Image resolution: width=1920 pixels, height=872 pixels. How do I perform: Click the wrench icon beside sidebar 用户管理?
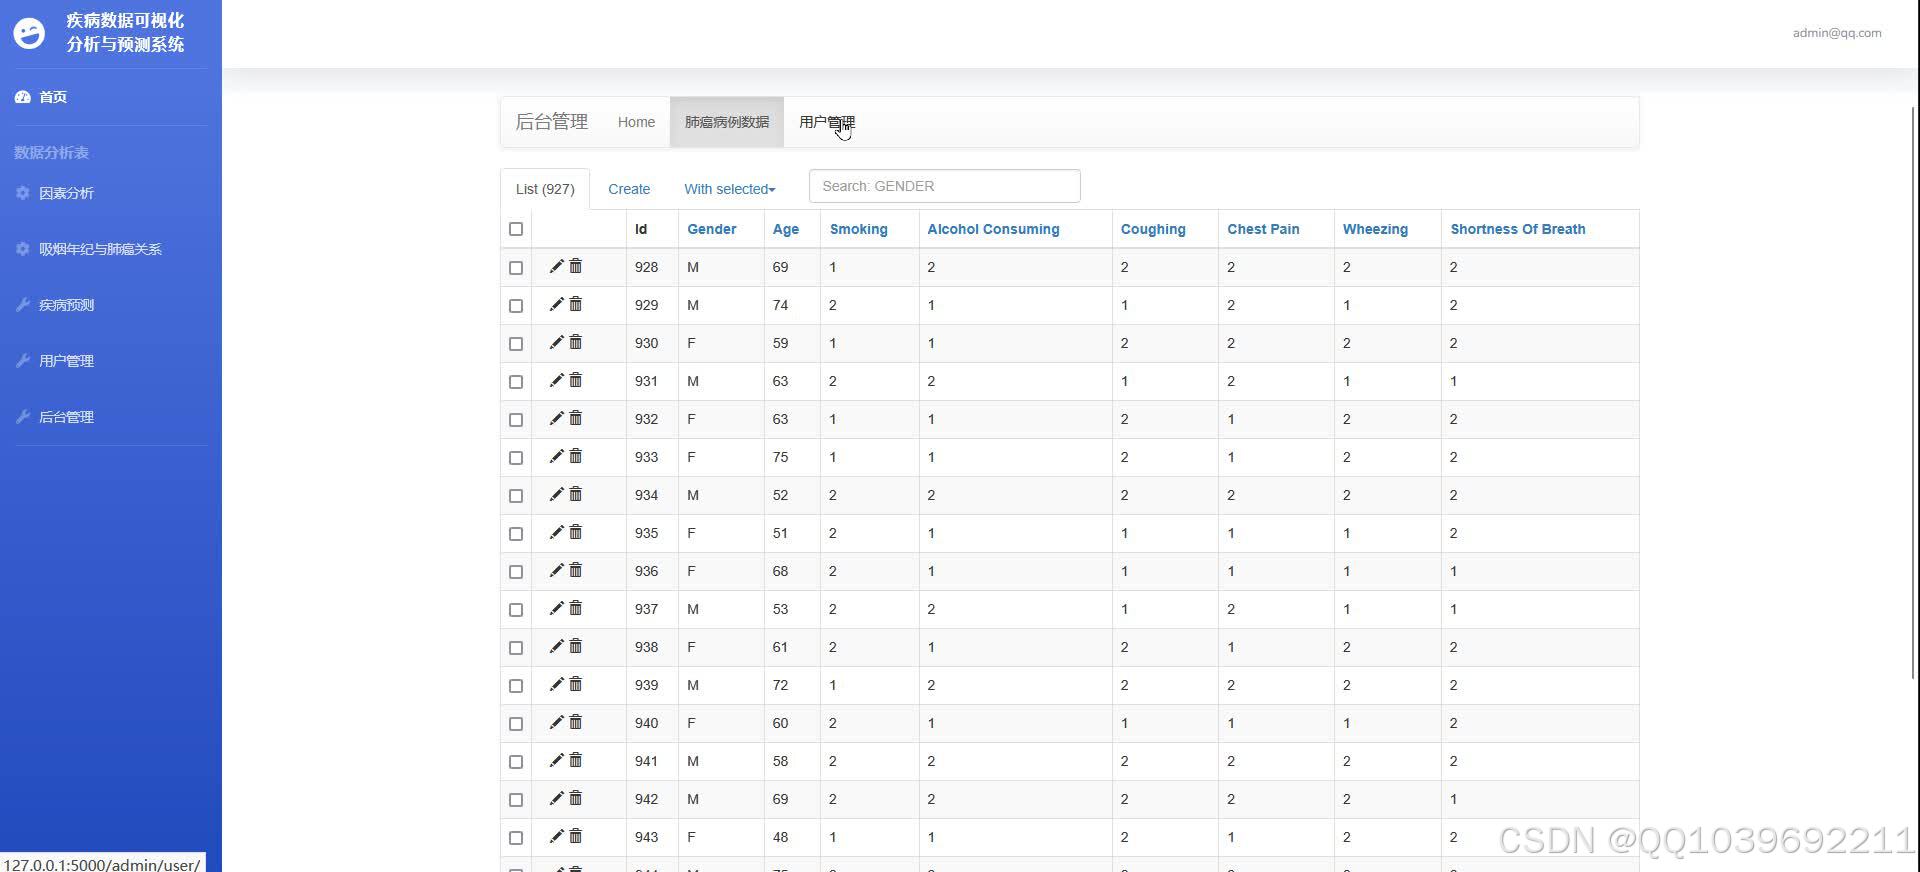[x=23, y=361]
